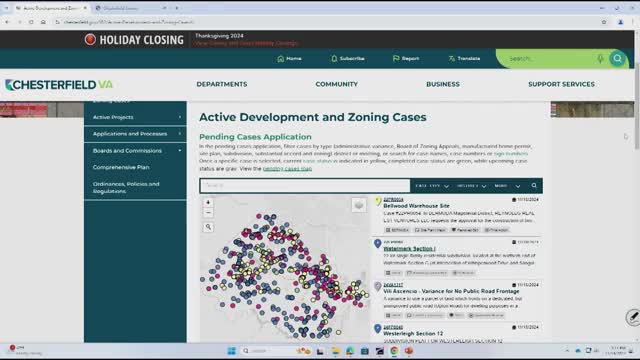640x360 pixels.
Task: Open the Bellwood Warehouse Site case
Action: click(x=416, y=206)
